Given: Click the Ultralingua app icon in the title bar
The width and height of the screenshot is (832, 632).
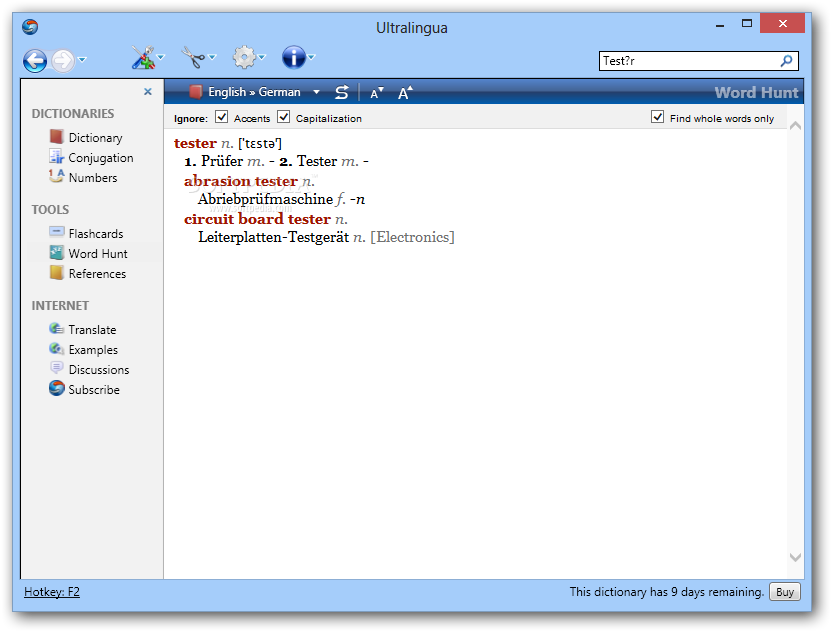Looking at the screenshot, I should [30, 27].
